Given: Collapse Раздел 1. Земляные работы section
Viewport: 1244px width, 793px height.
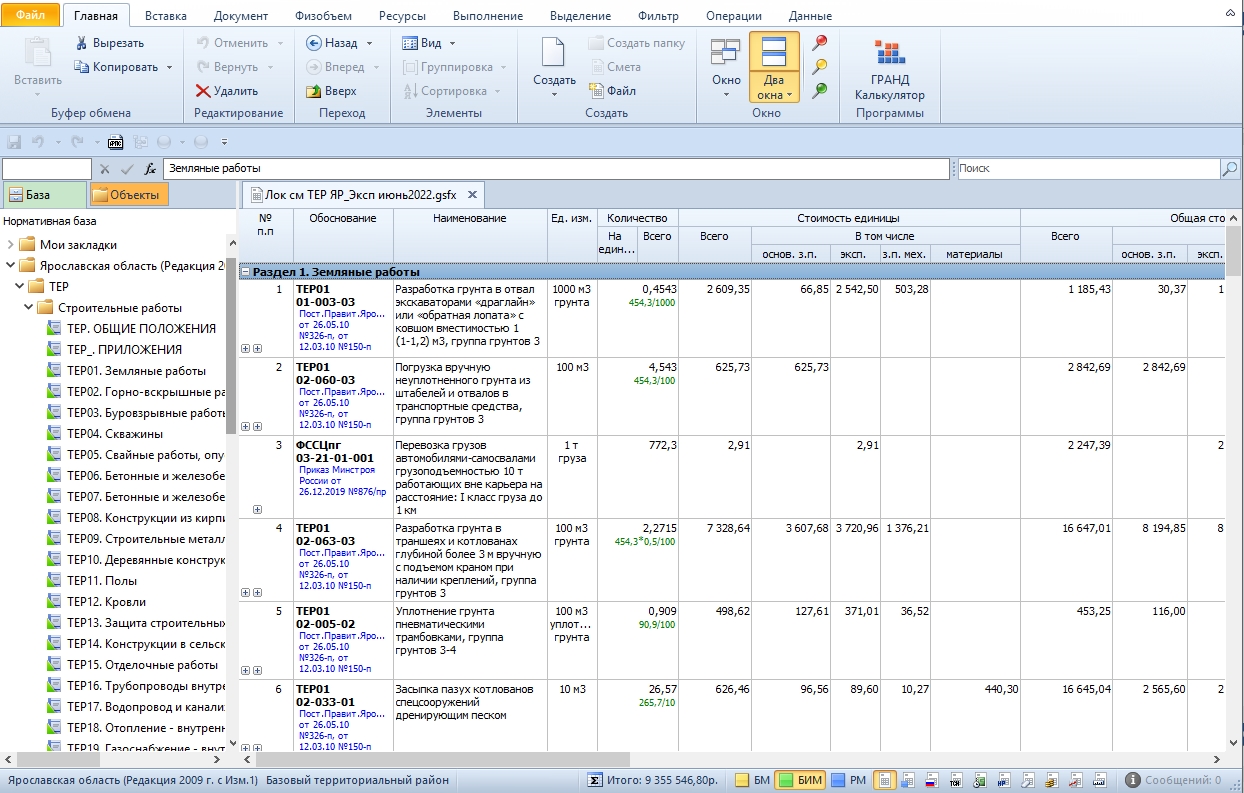Looking at the screenshot, I should click(245, 272).
